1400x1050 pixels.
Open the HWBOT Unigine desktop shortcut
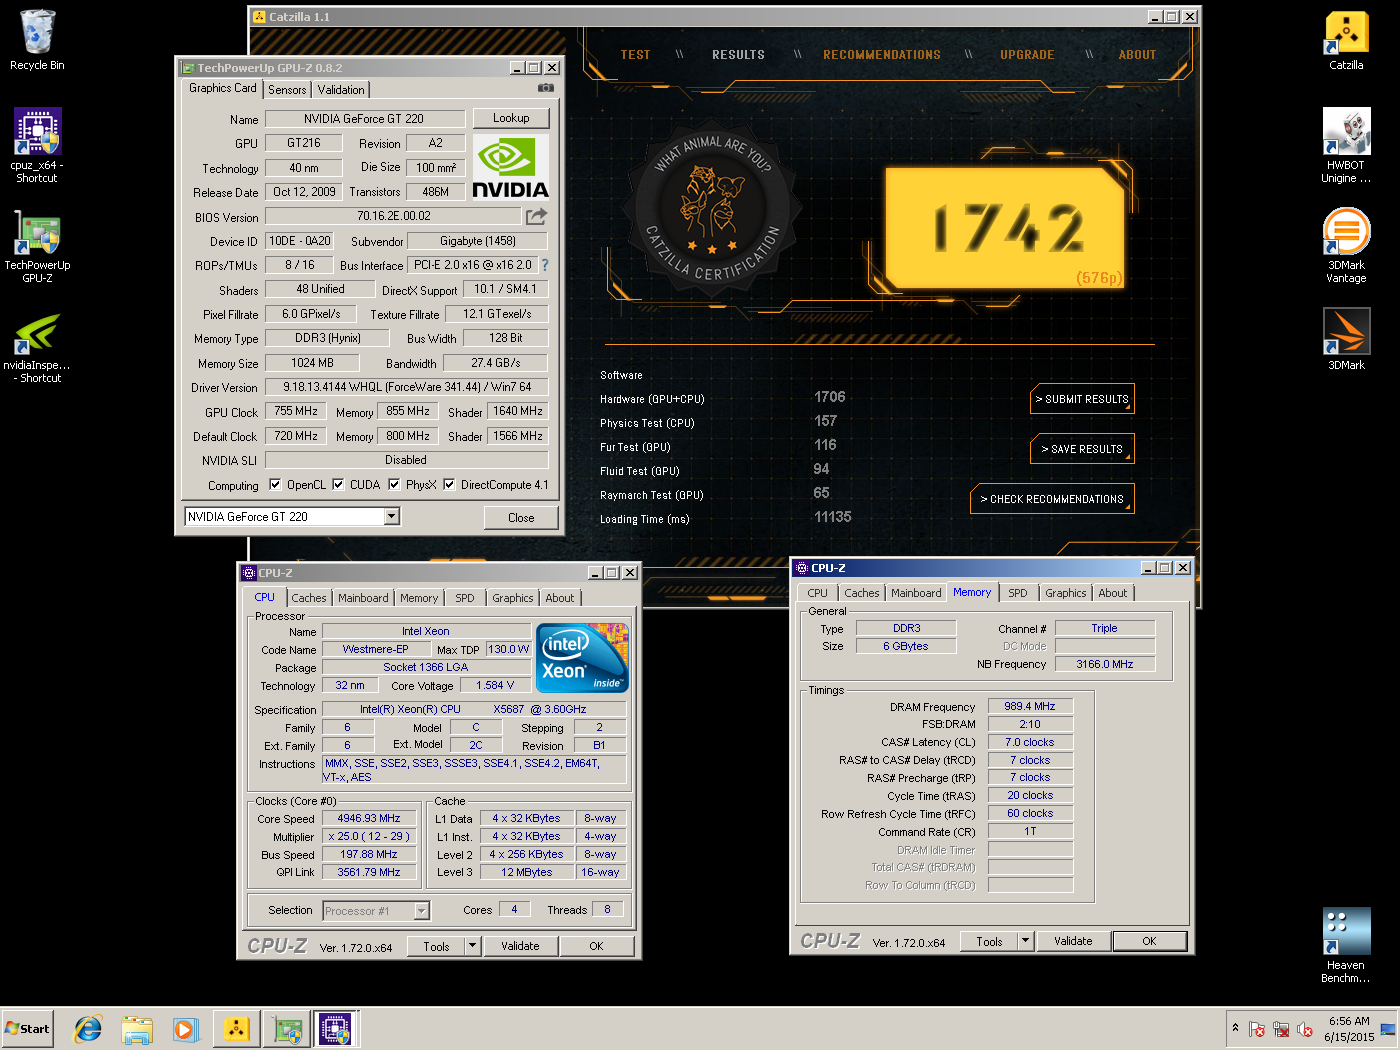tap(1346, 145)
